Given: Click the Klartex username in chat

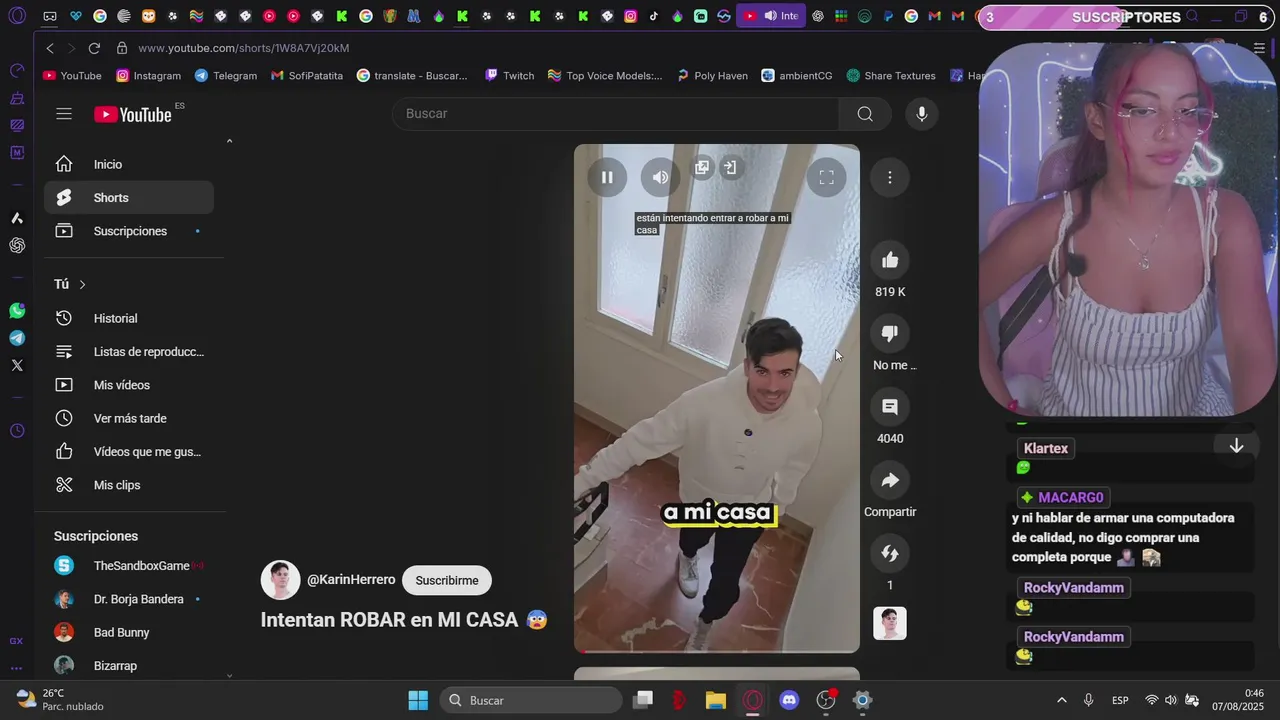Looking at the screenshot, I should click(x=1046, y=449).
